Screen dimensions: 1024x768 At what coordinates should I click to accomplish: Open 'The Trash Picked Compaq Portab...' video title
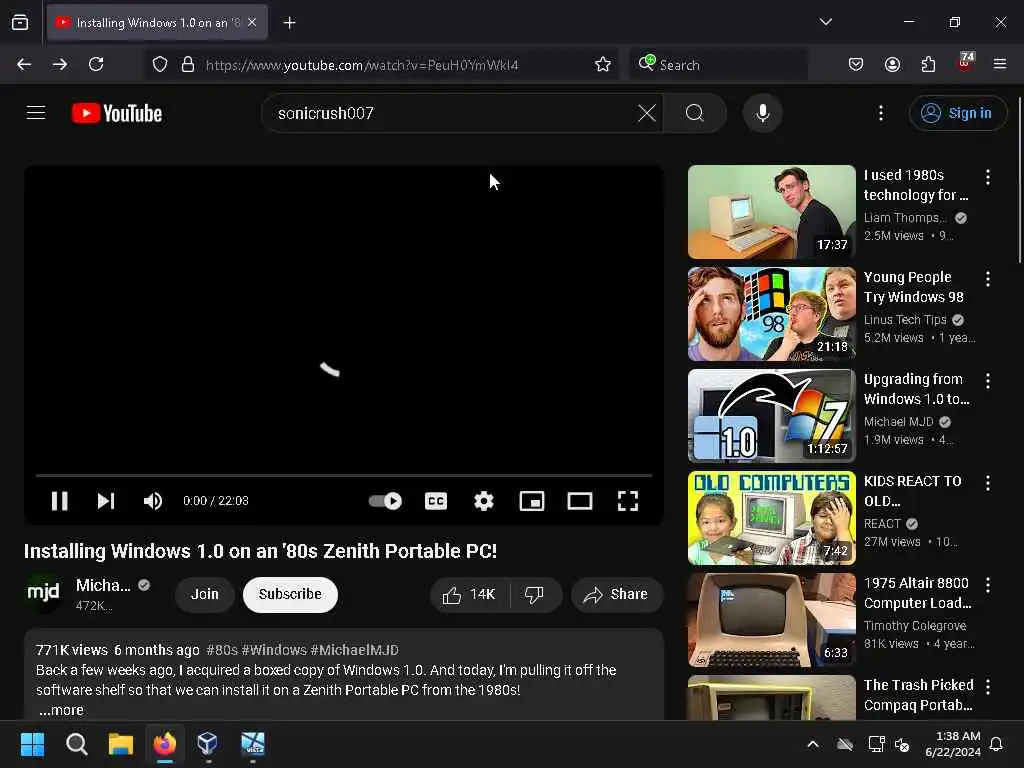point(918,695)
